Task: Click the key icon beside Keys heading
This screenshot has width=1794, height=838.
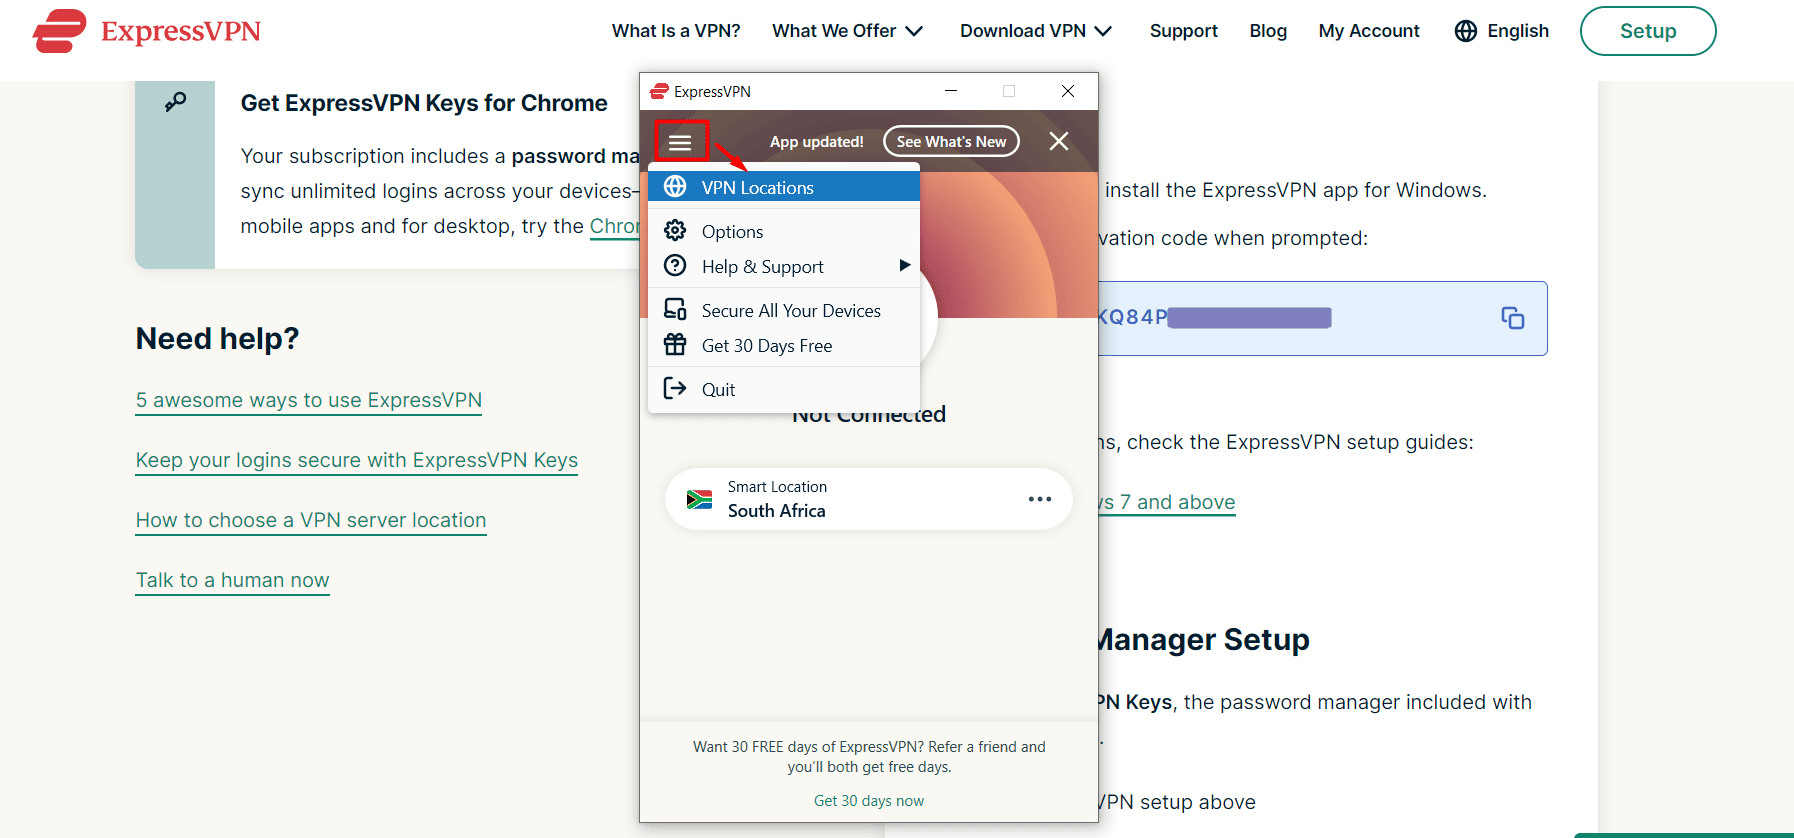Action: [x=176, y=102]
